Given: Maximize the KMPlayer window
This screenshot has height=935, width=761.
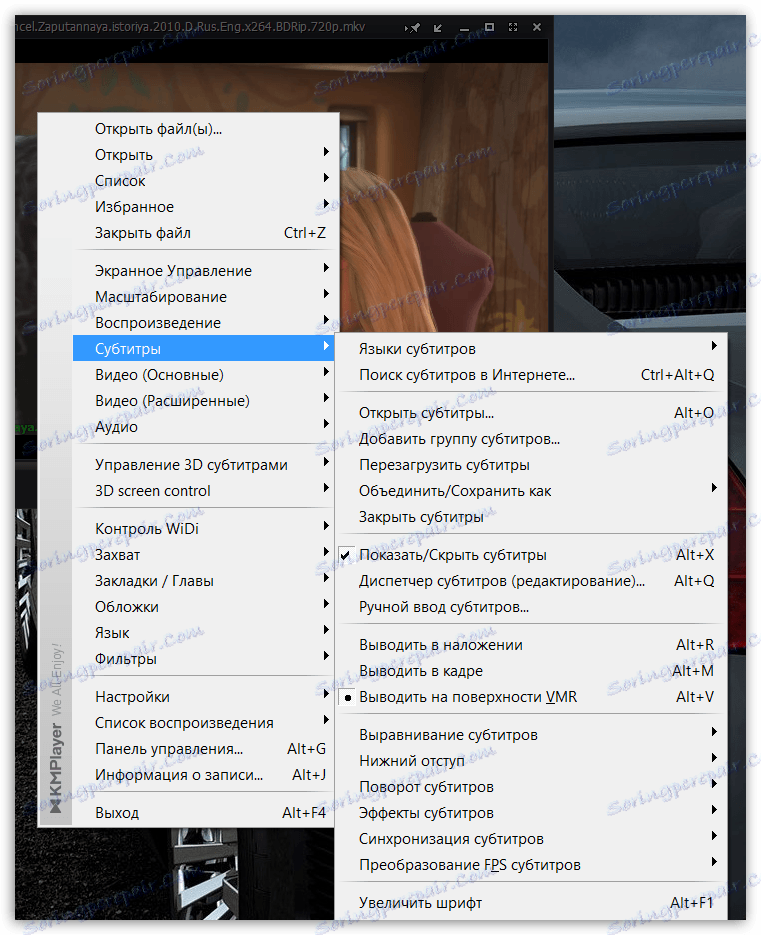Looking at the screenshot, I should 489,27.
